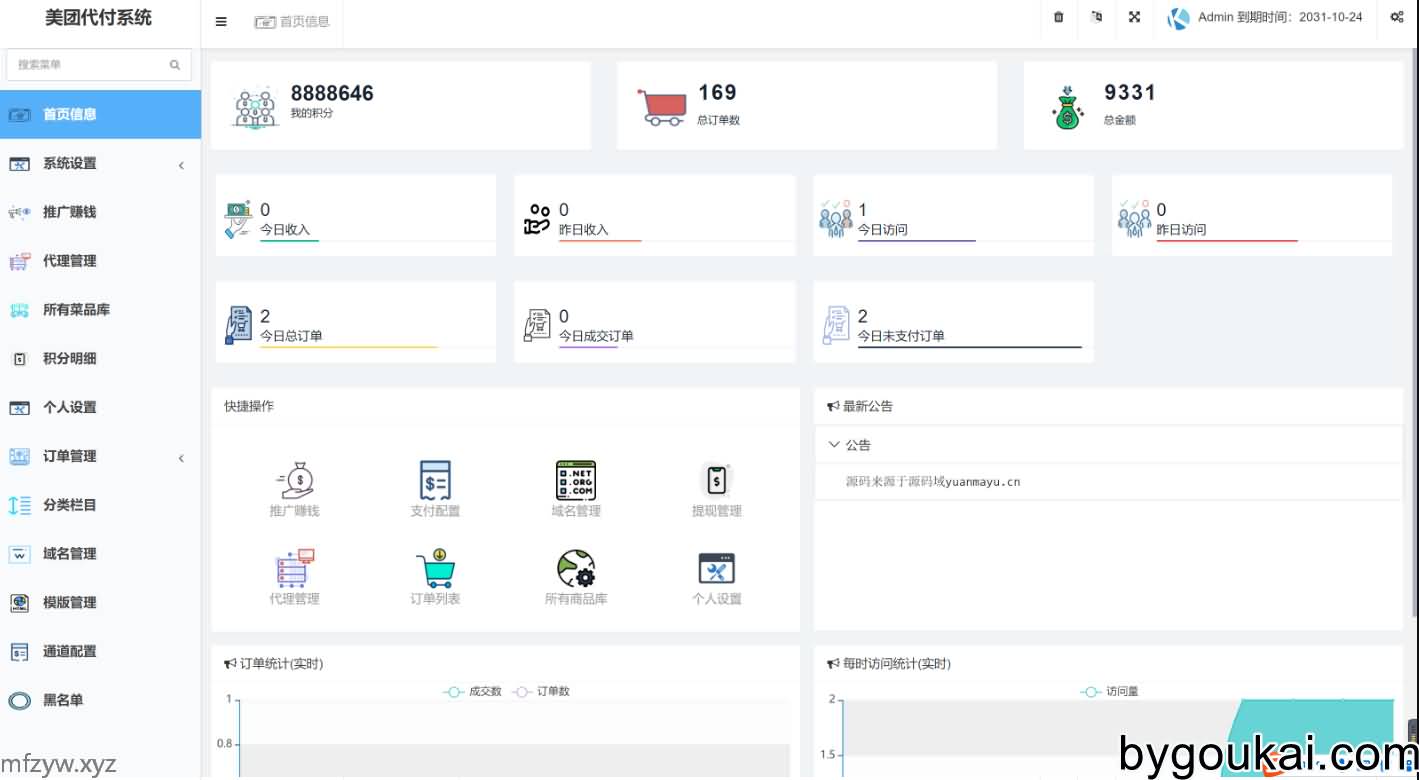Click the 提现管理 phone shortcut icon

coord(717,481)
